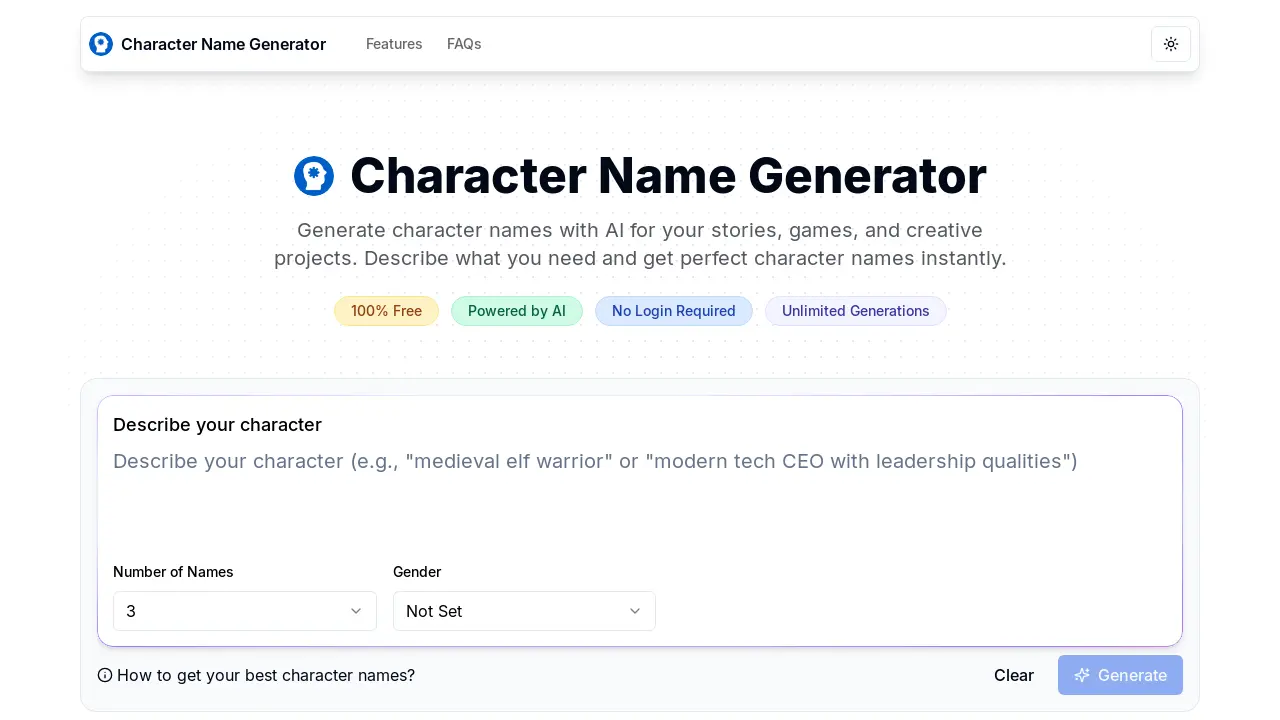Open the Features menu item
Screen dimensions: 1280x720
tap(394, 44)
